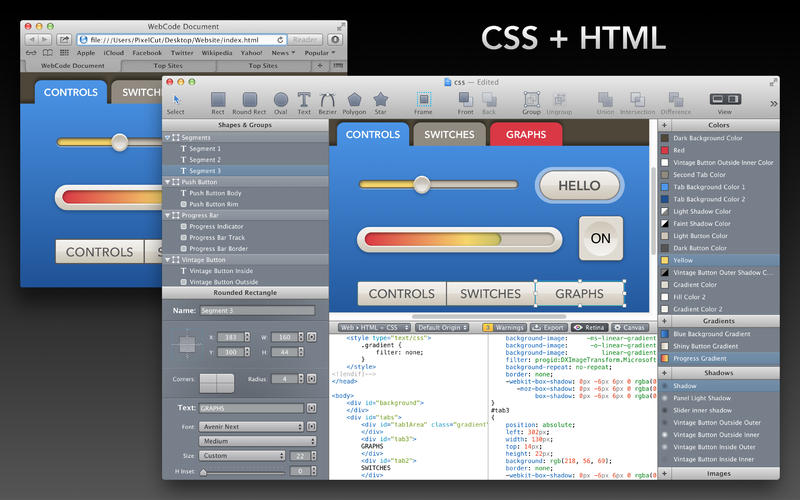Send selection to Back
This screenshot has width=800, height=500.
click(489, 104)
